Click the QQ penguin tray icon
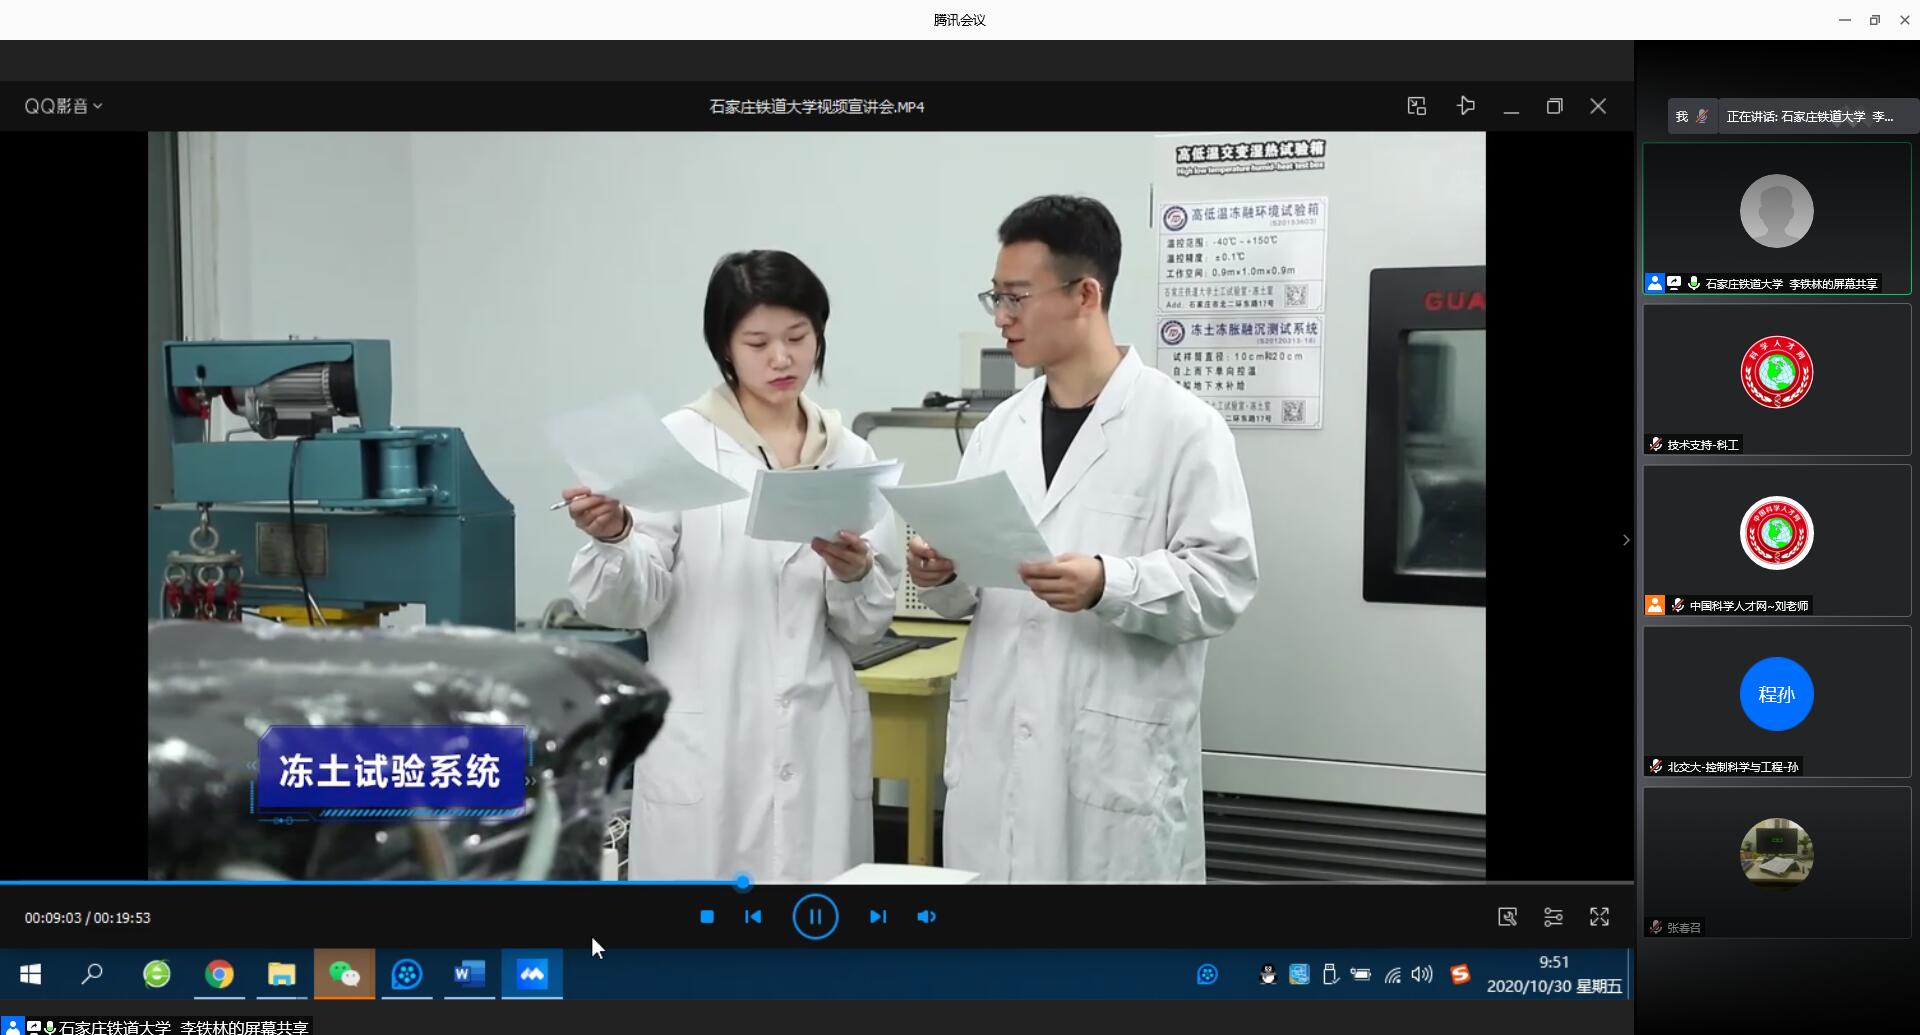1920x1035 pixels. [x=1267, y=974]
